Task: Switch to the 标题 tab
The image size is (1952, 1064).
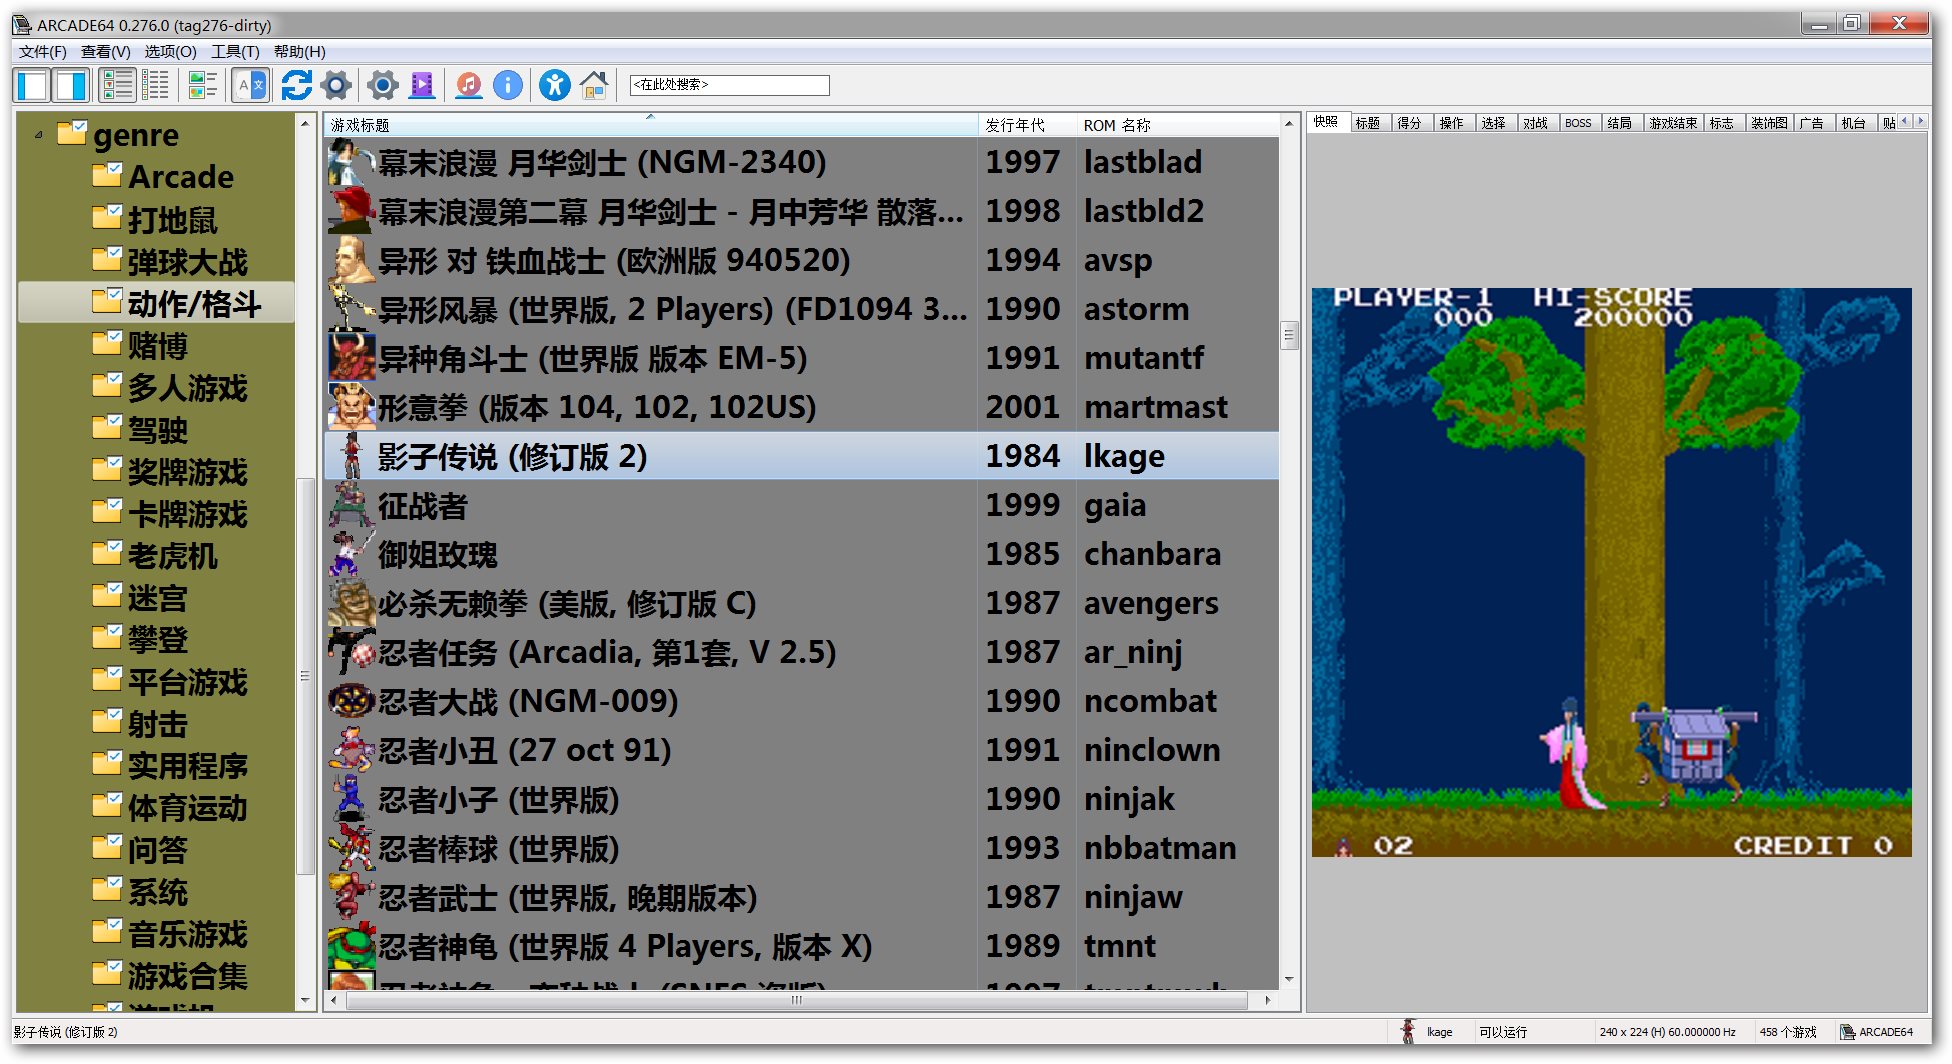Action: coord(1368,123)
